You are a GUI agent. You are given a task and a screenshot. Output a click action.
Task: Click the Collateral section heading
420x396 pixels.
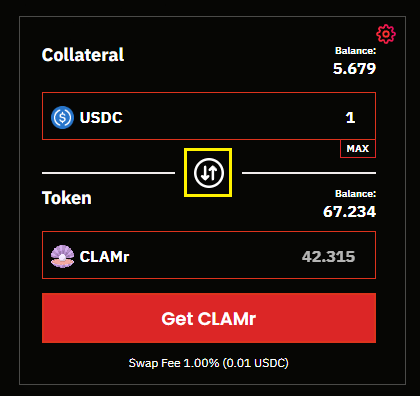click(x=83, y=55)
